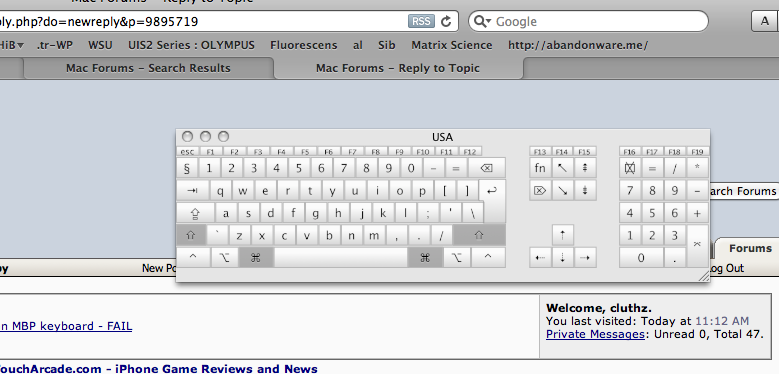Click the down arrow key
The image size is (779, 374).
pyautogui.click(x=562, y=258)
